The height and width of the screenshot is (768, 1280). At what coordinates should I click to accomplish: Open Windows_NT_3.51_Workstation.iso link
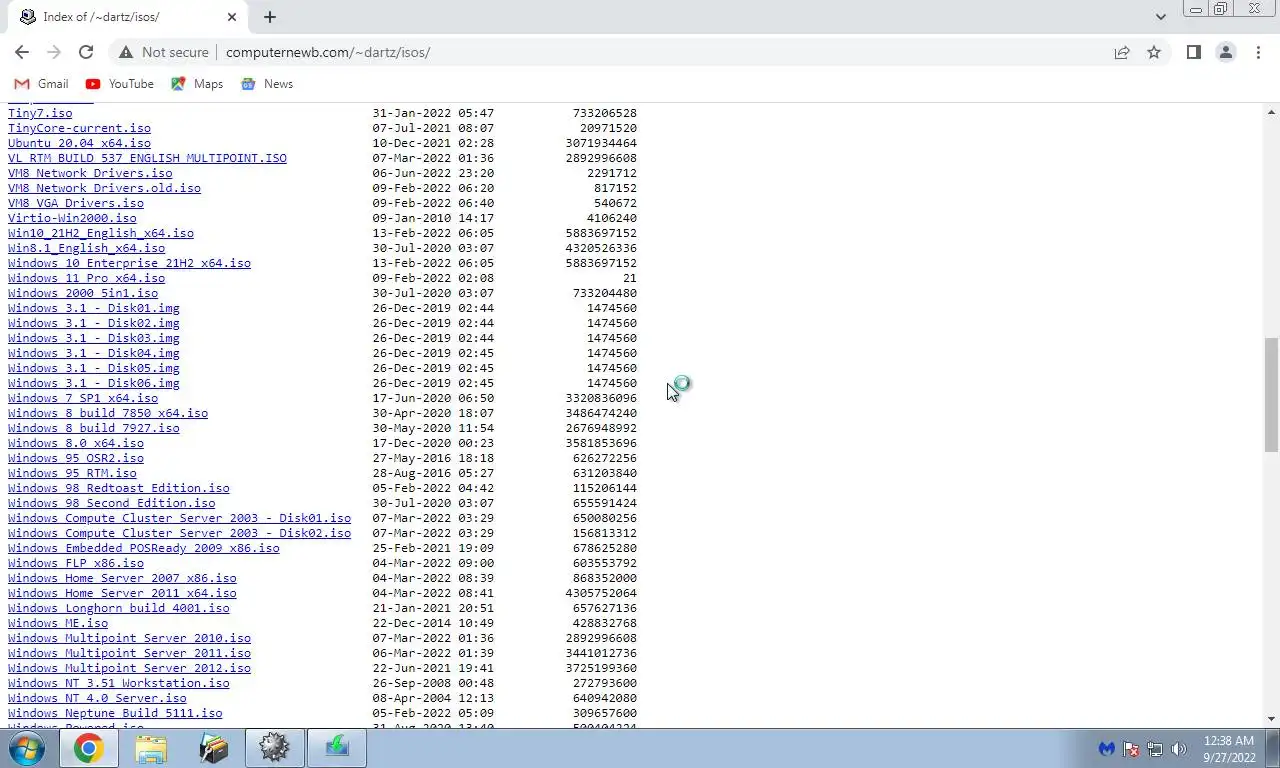pos(119,683)
